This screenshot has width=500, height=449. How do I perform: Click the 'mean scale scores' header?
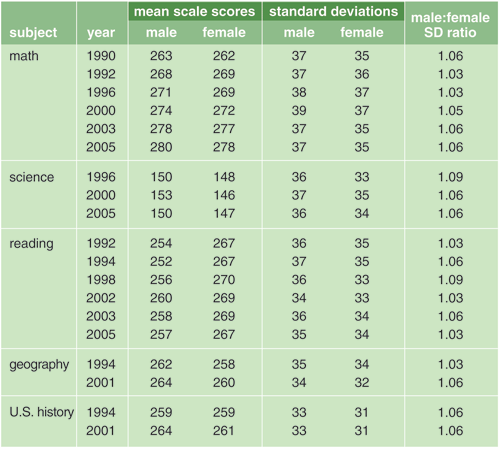point(195,11)
